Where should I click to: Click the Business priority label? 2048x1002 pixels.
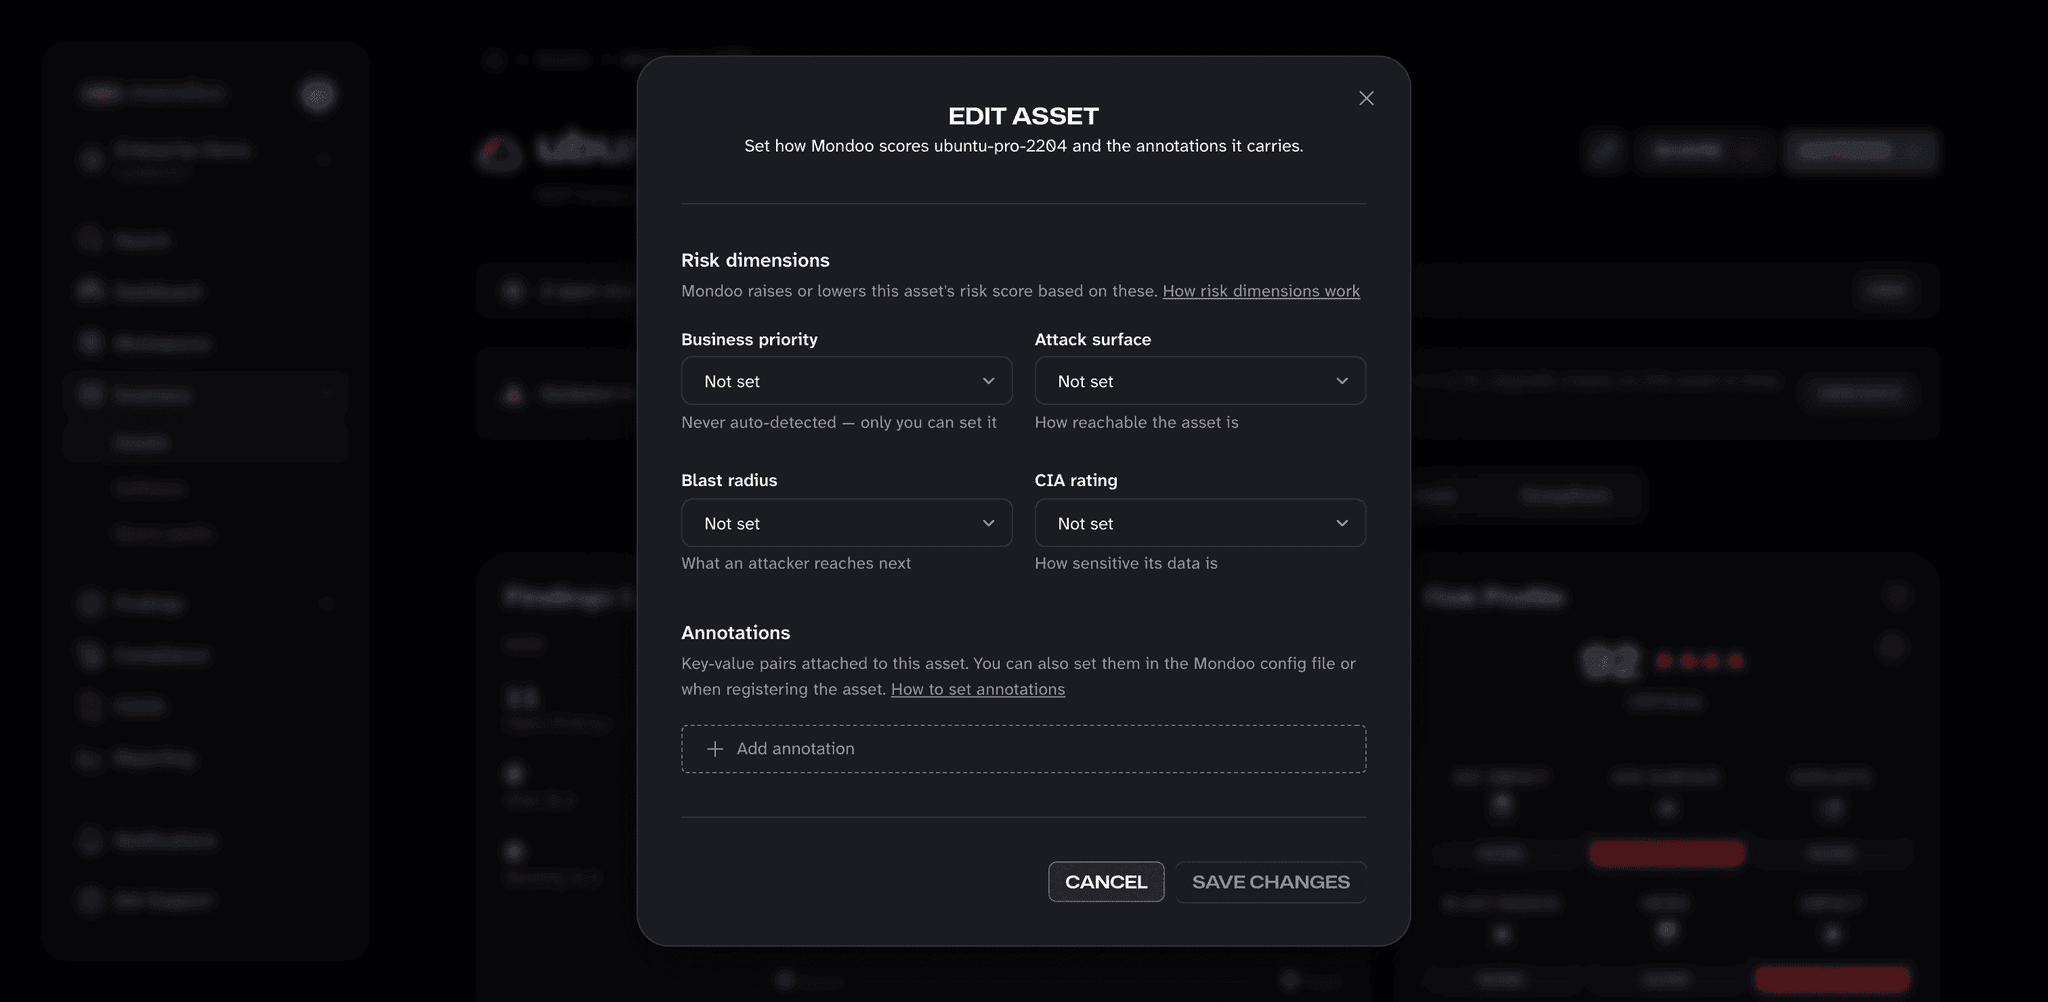pos(749,340)
